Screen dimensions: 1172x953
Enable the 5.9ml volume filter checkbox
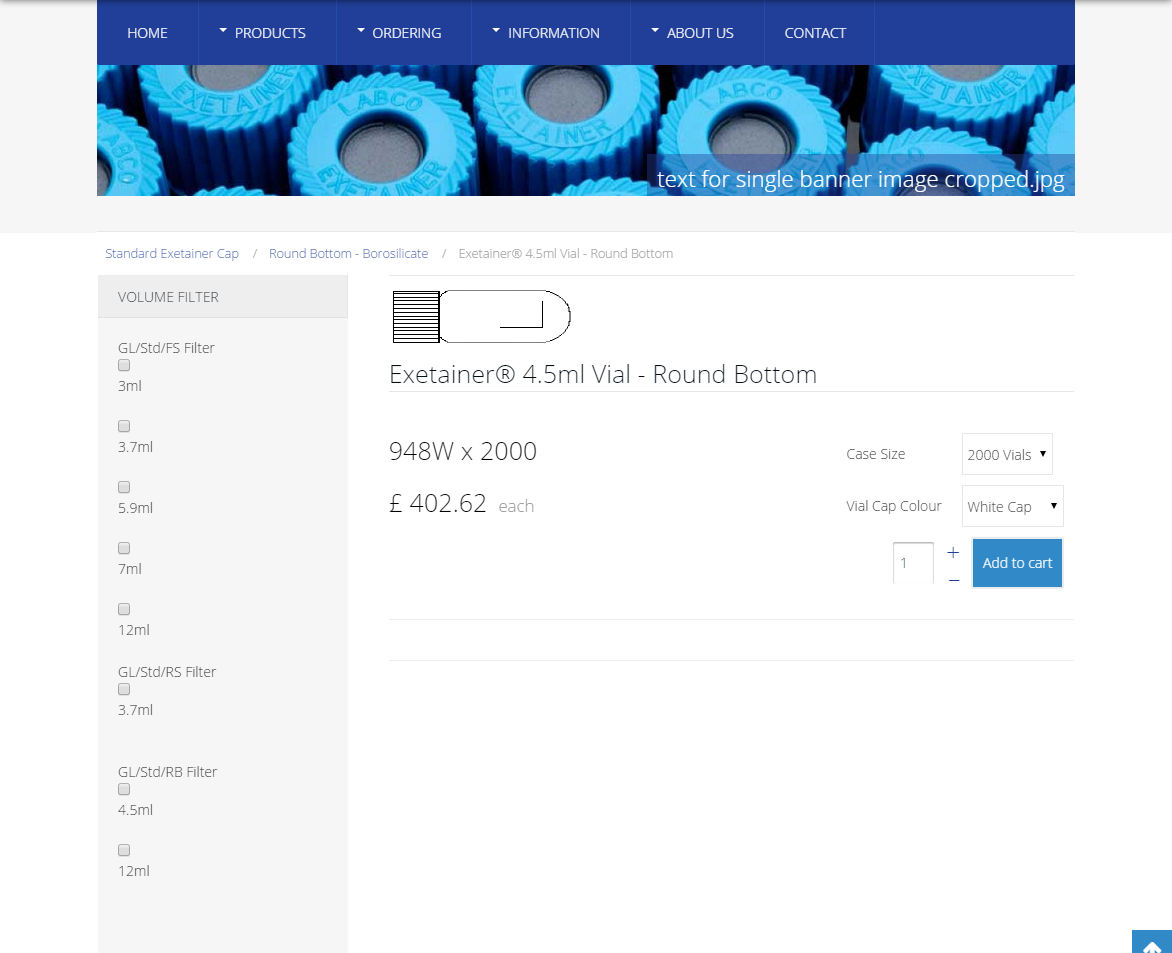pos(124,487)
